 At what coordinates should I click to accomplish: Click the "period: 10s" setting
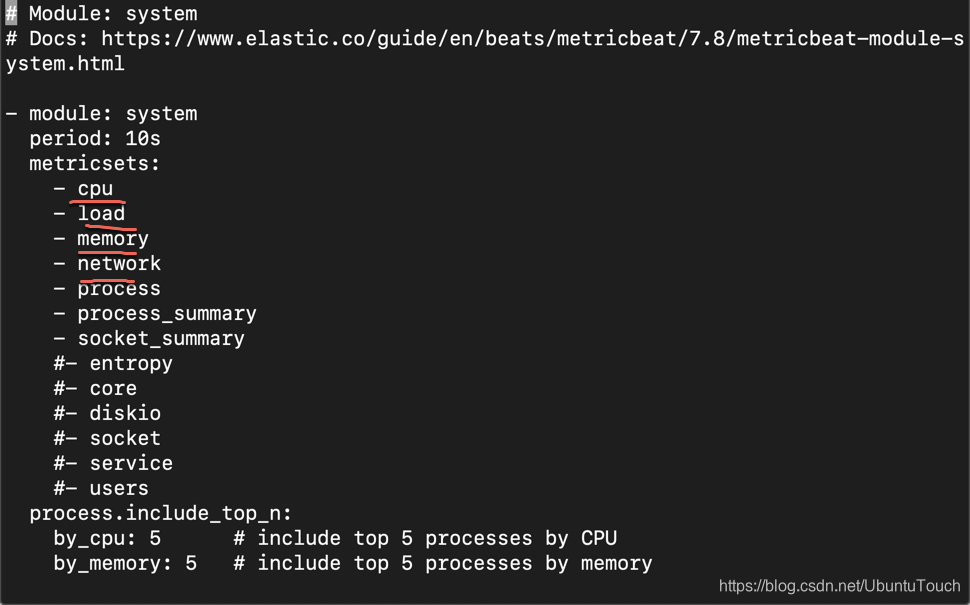95,139
